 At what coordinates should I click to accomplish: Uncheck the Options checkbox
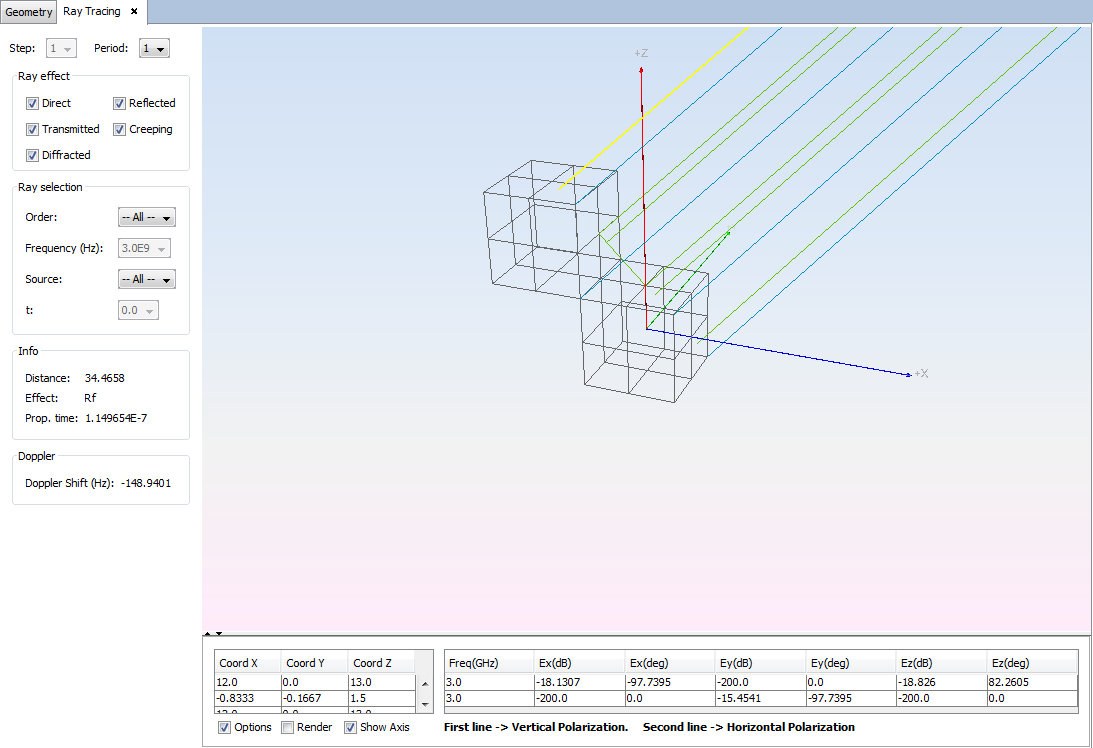(x=224, y=727)
